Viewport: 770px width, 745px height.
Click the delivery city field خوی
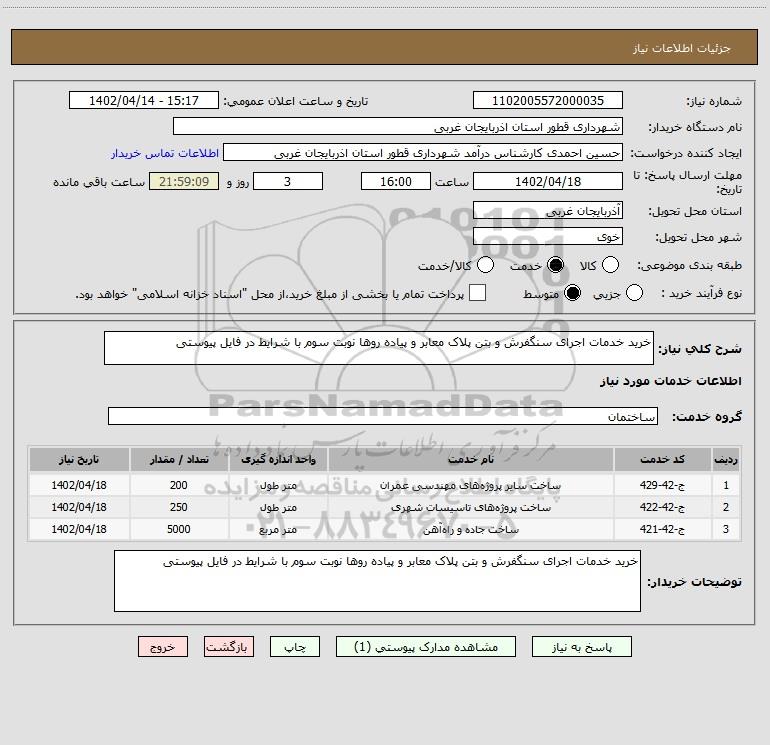(548, 237)
